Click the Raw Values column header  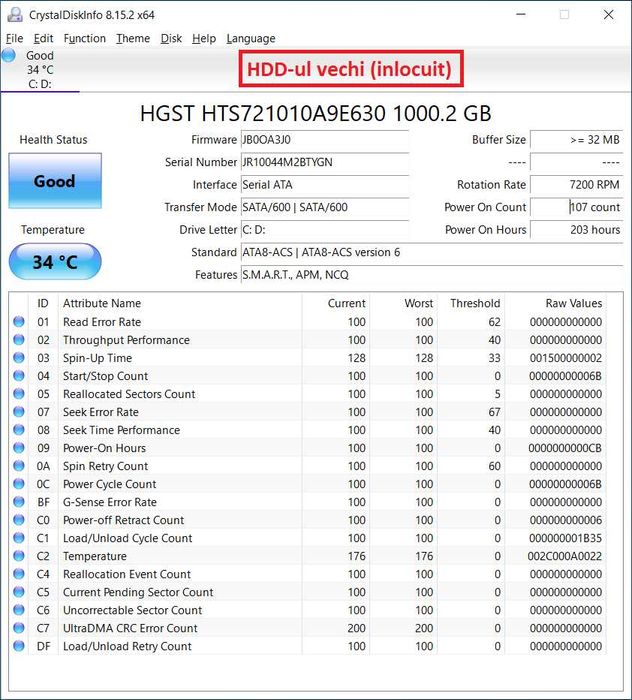click(555, 303)
